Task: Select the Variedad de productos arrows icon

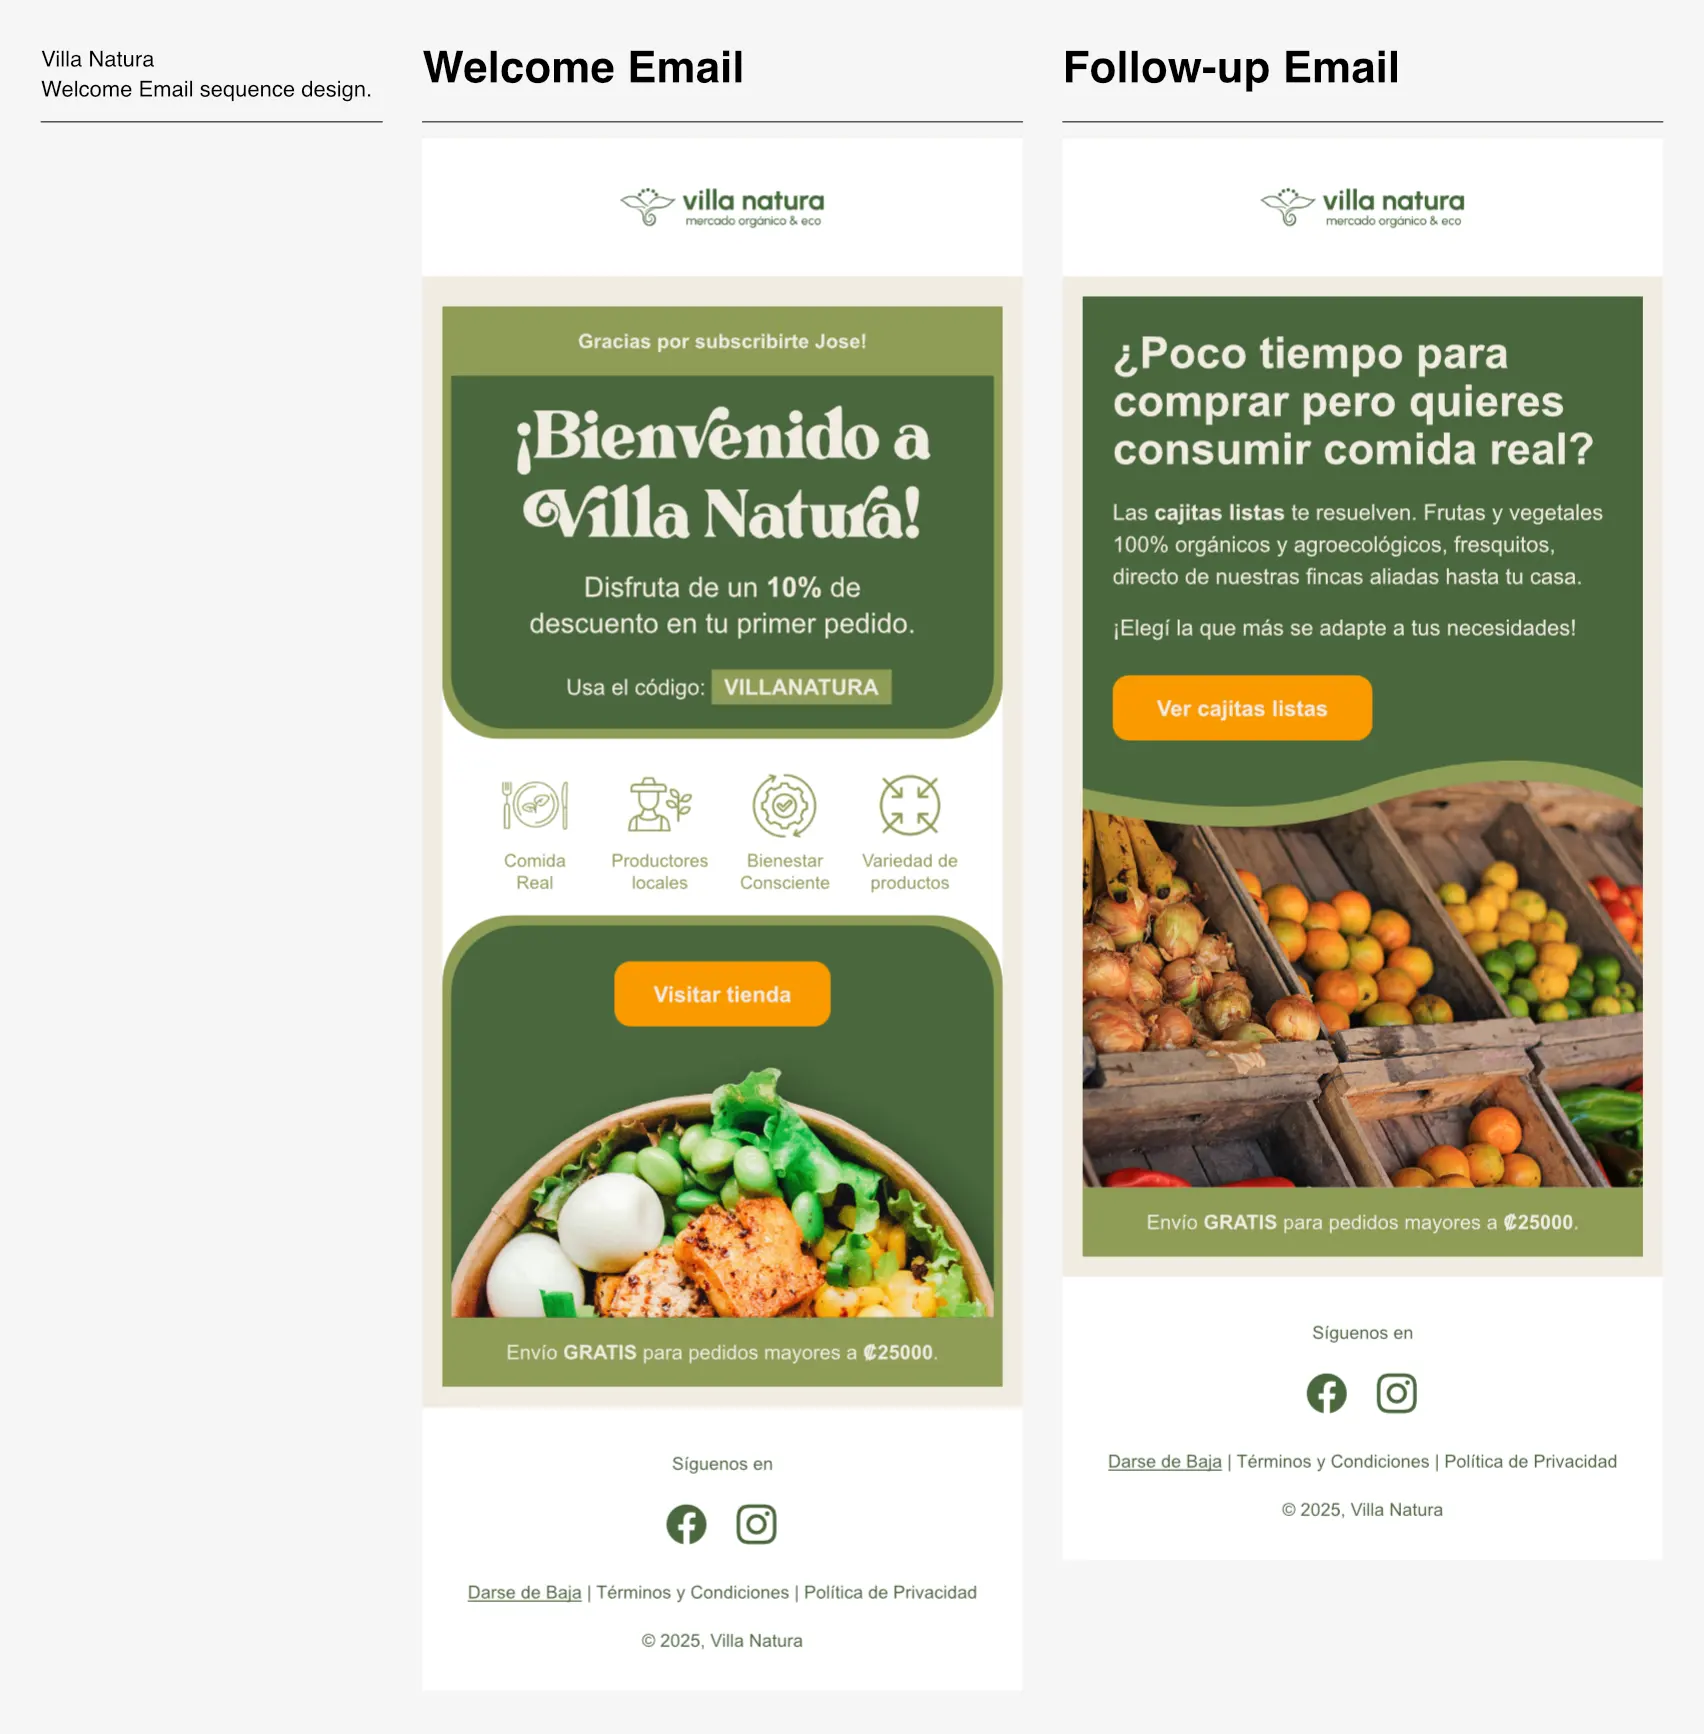Action: tap(909, 805)
